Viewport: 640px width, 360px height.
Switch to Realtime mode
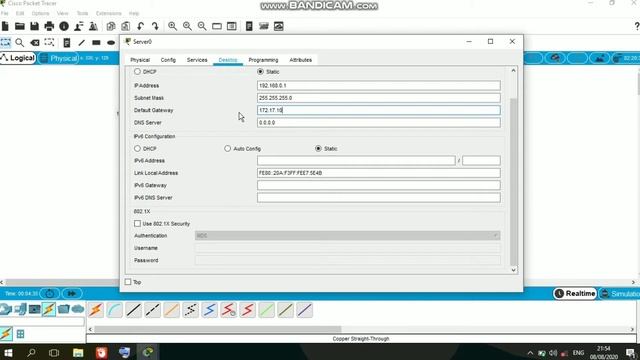pos(575,293)
